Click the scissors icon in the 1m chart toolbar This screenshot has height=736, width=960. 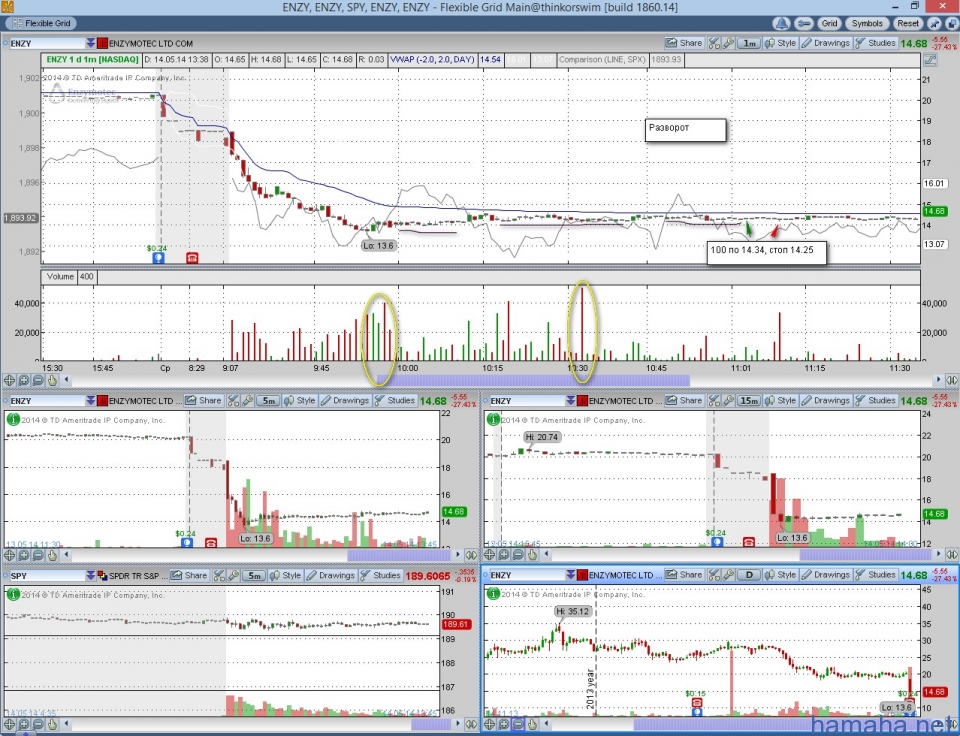[714, 43]
